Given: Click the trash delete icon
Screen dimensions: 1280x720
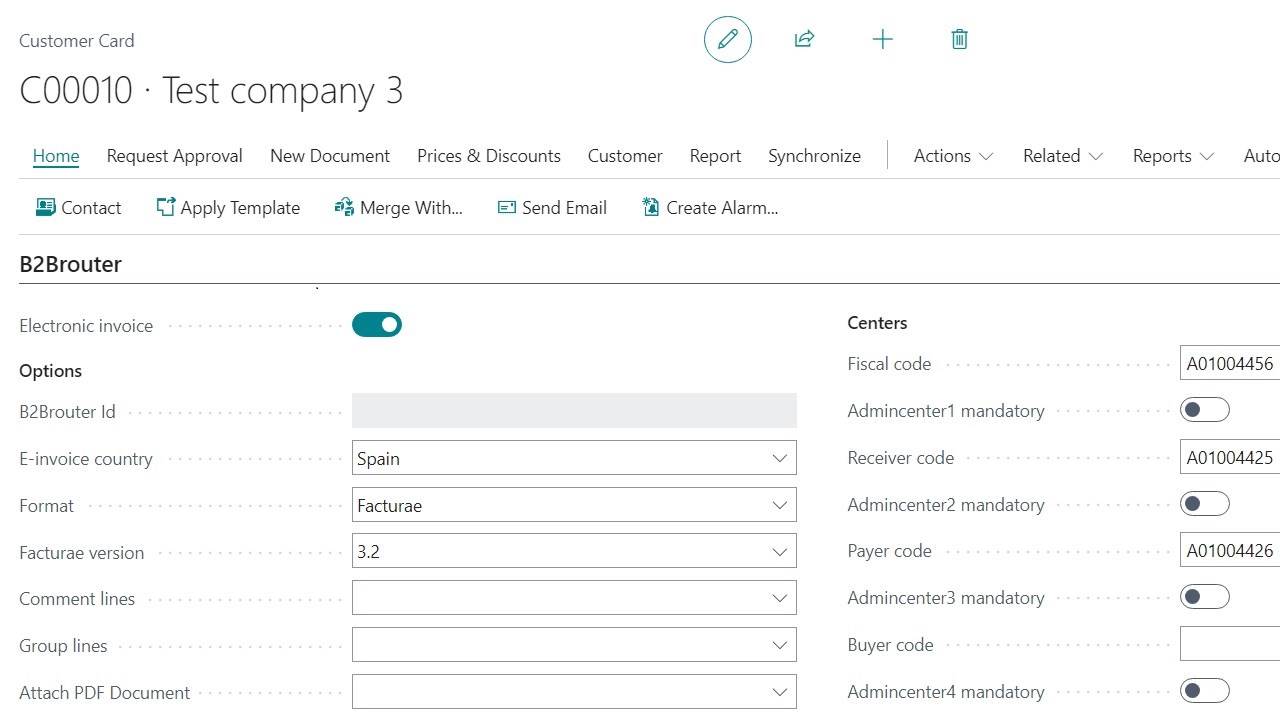Looking at the screenshot, I should point(959,40).
